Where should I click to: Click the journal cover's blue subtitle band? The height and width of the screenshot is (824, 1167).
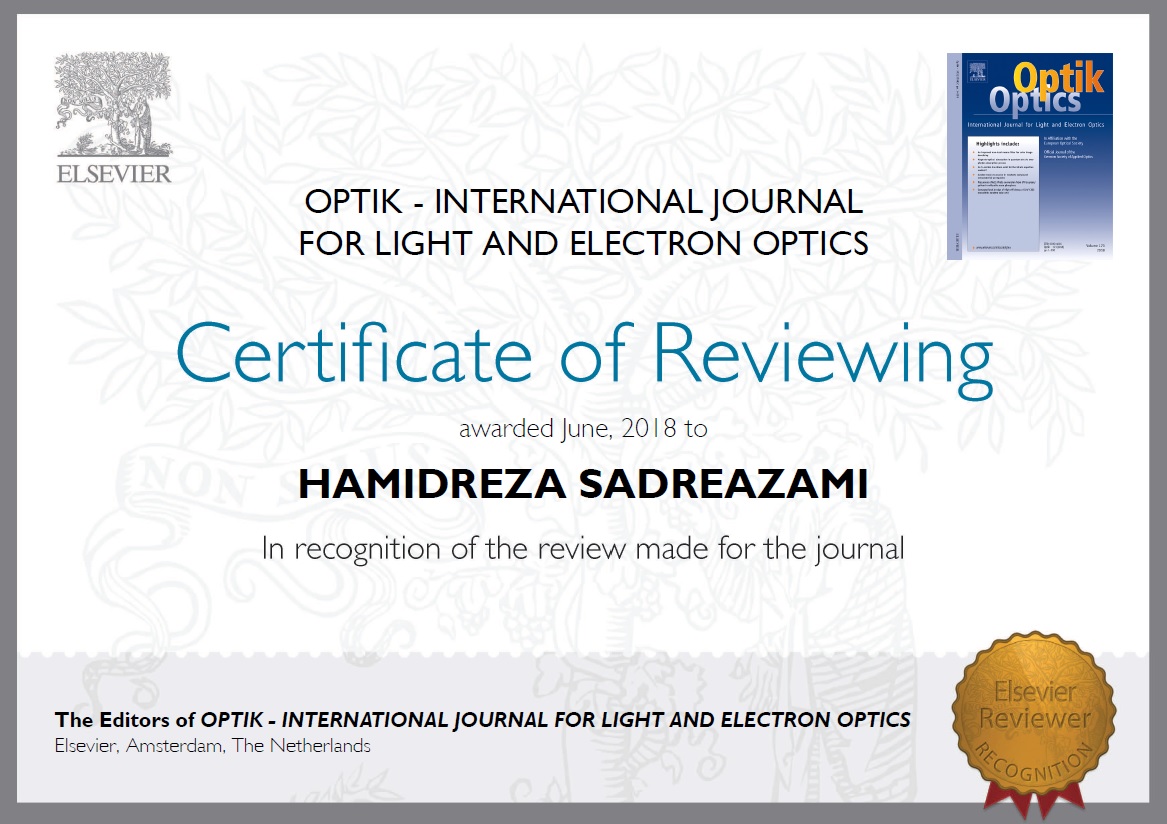(1035, 123)
